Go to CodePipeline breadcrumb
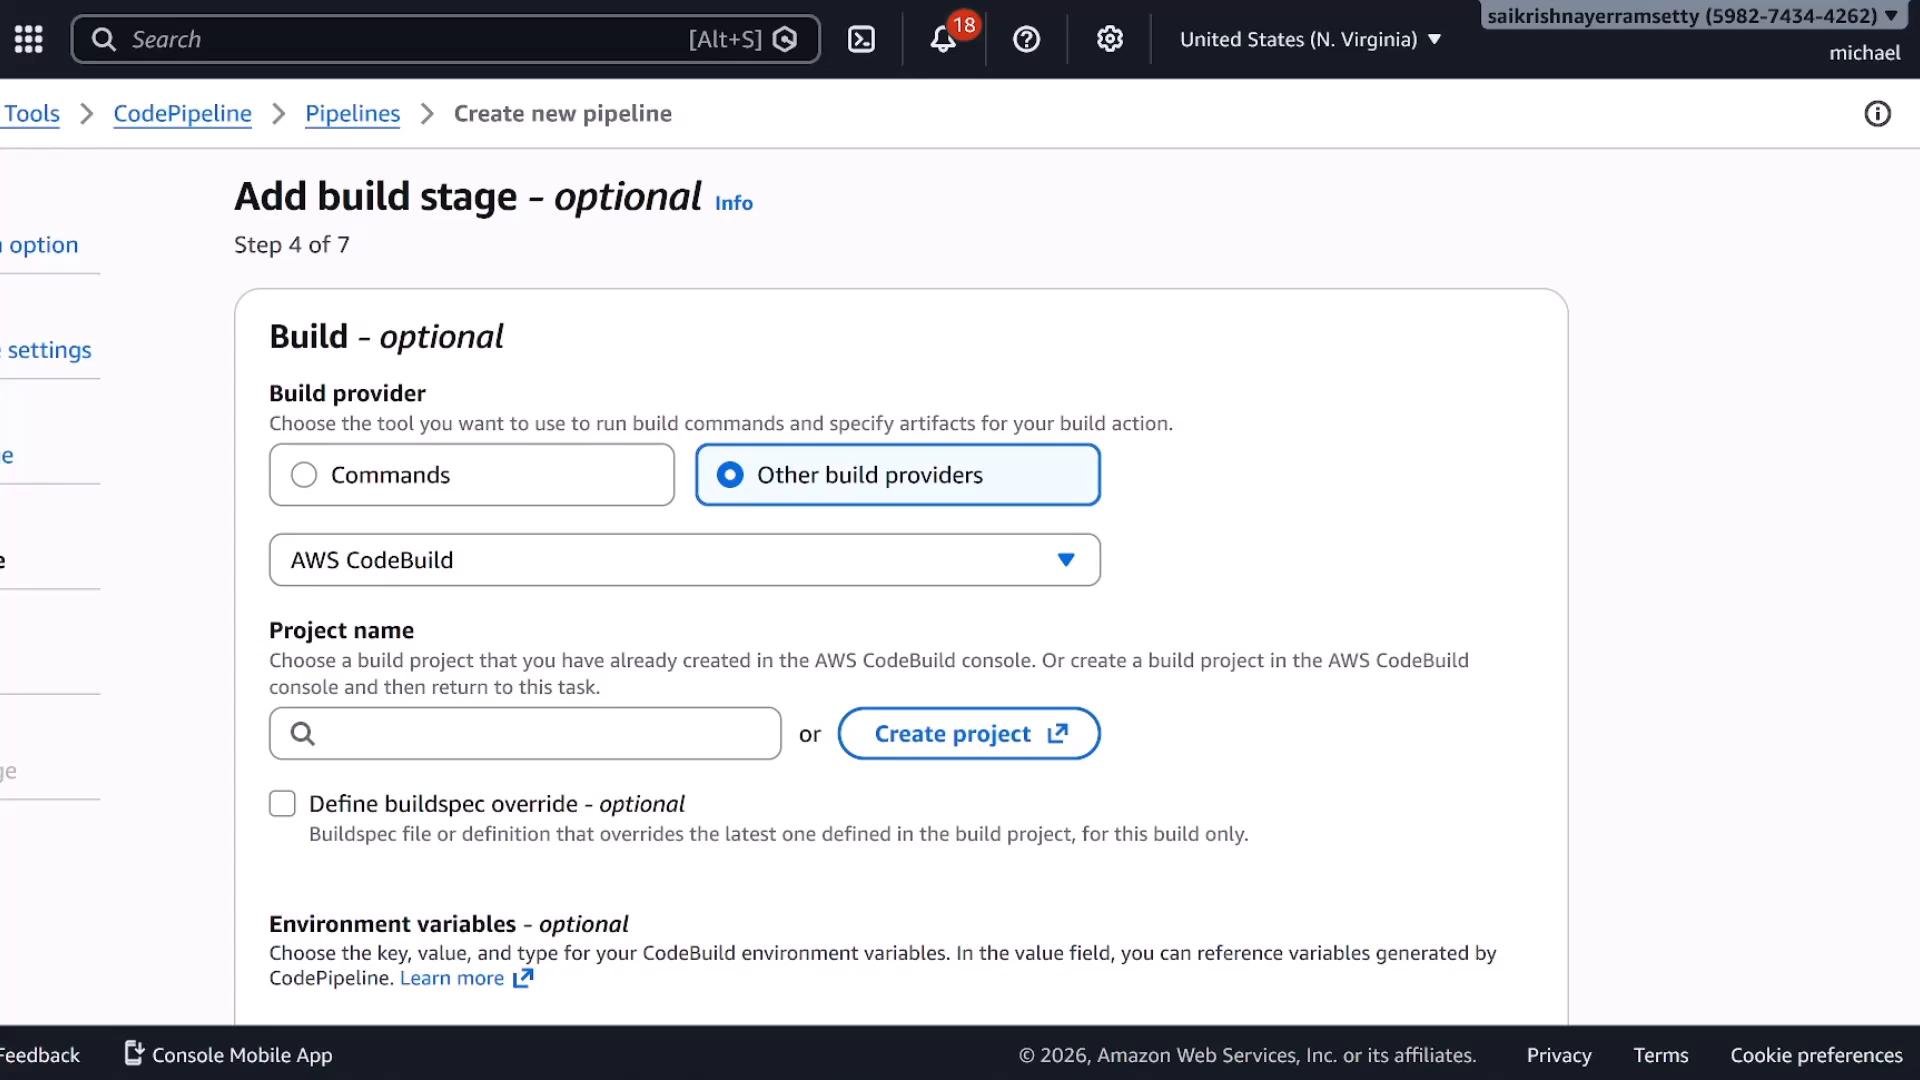The width and height of the screenshot is (1920, 1080). [x=182, y=114]
